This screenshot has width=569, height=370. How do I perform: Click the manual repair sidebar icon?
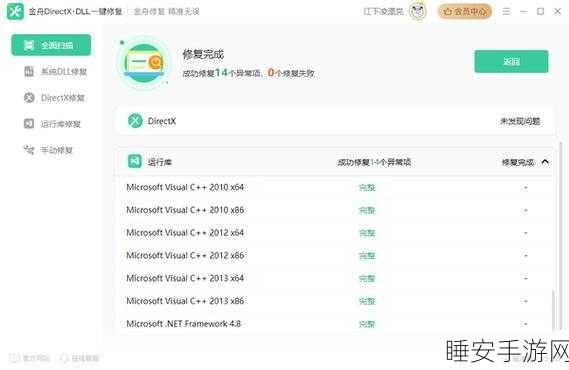tap(29, 149)
